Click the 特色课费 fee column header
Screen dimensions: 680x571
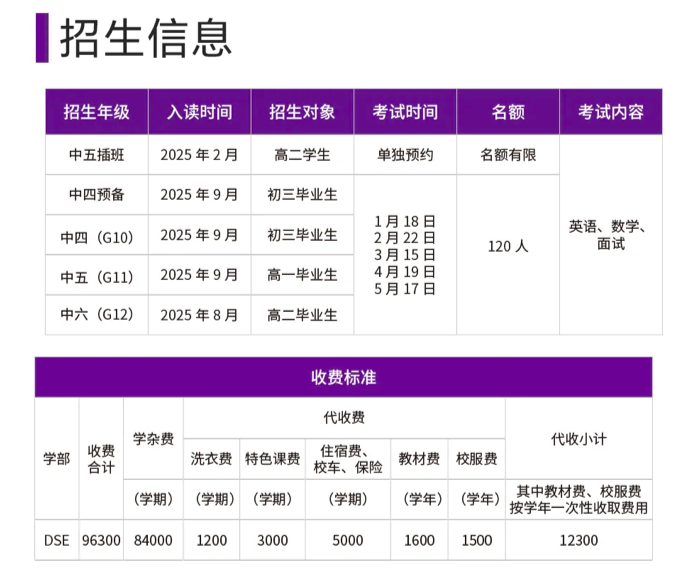pyautogui.click(x=272, y=459)
